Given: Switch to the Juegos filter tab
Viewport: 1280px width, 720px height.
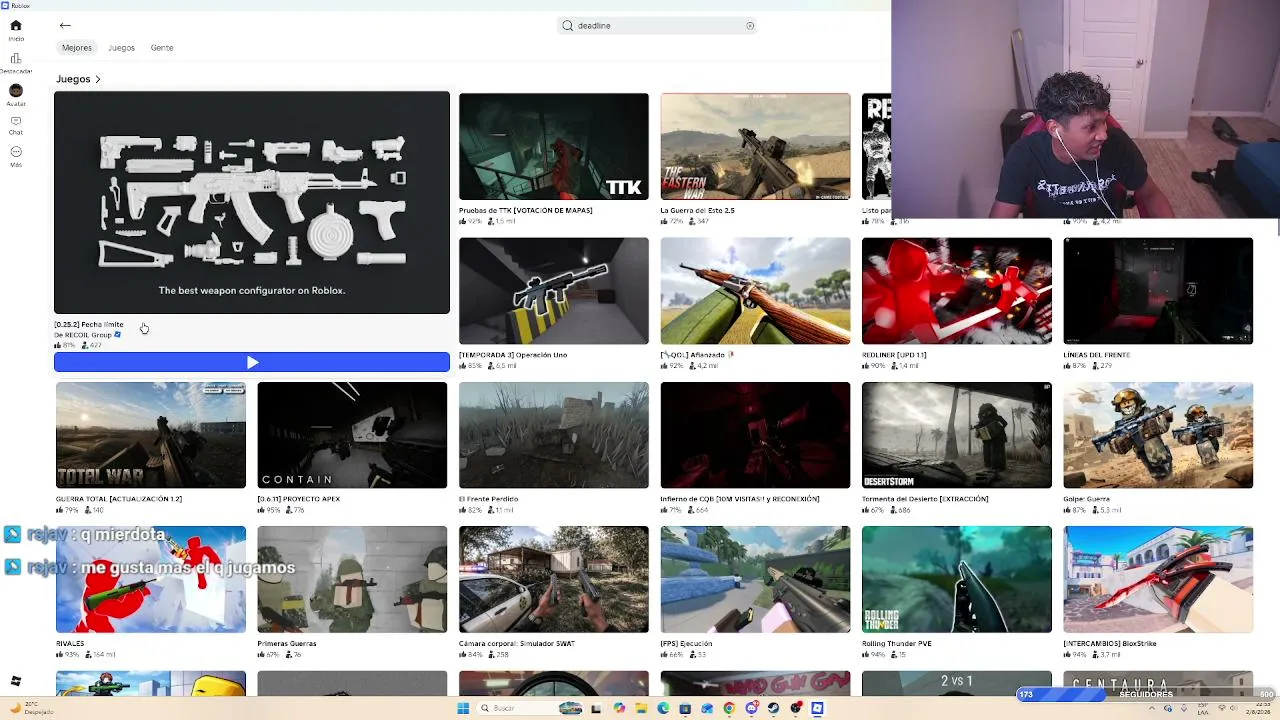Looking at the screenshot, I should [121, 48].
